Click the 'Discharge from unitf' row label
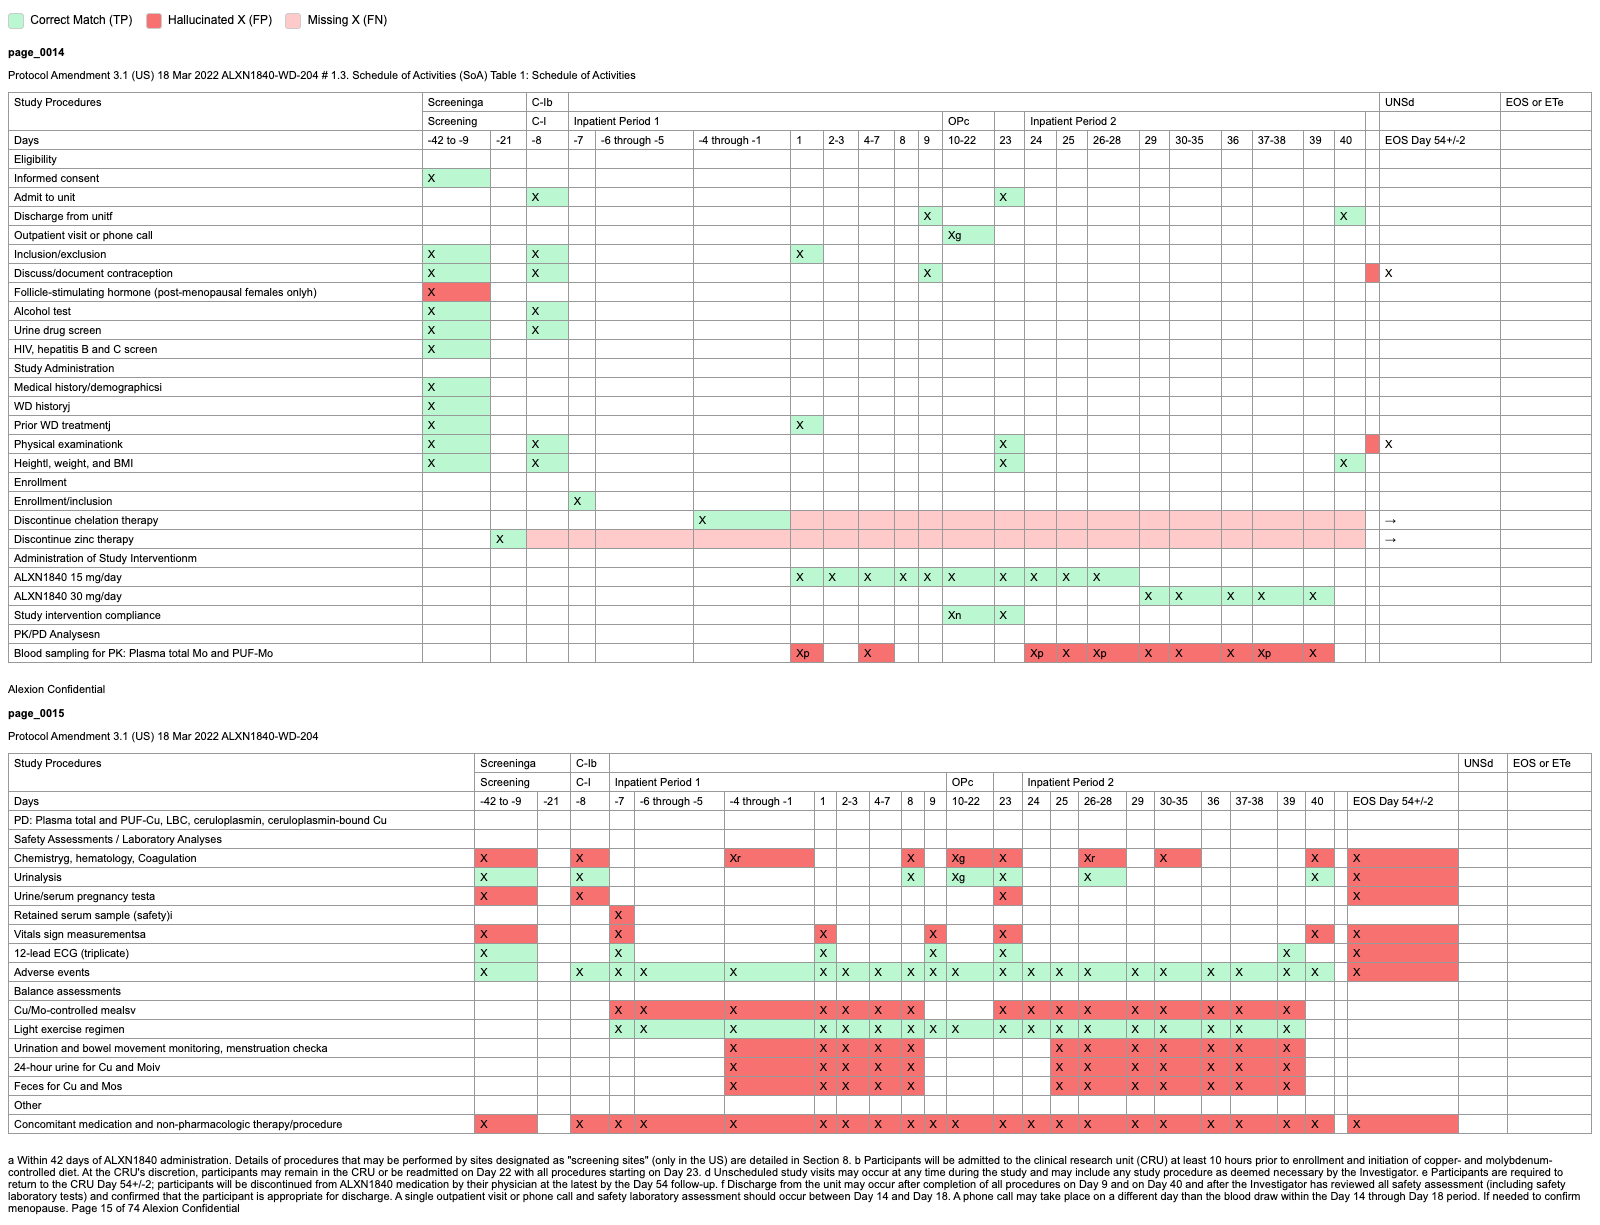The height and width of the screenshot is (1225, 1600). point(63,216)
